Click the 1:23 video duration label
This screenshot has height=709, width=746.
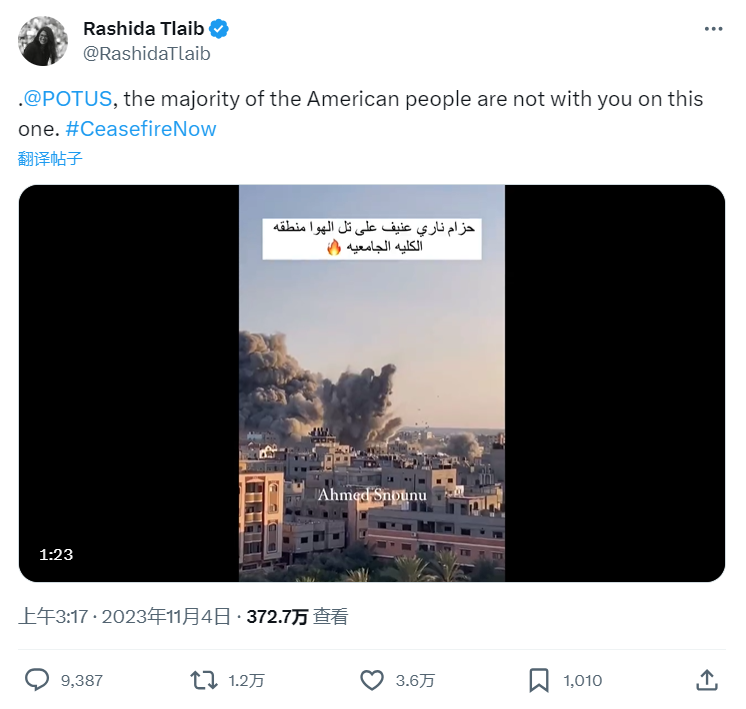(x=56, y=554)
